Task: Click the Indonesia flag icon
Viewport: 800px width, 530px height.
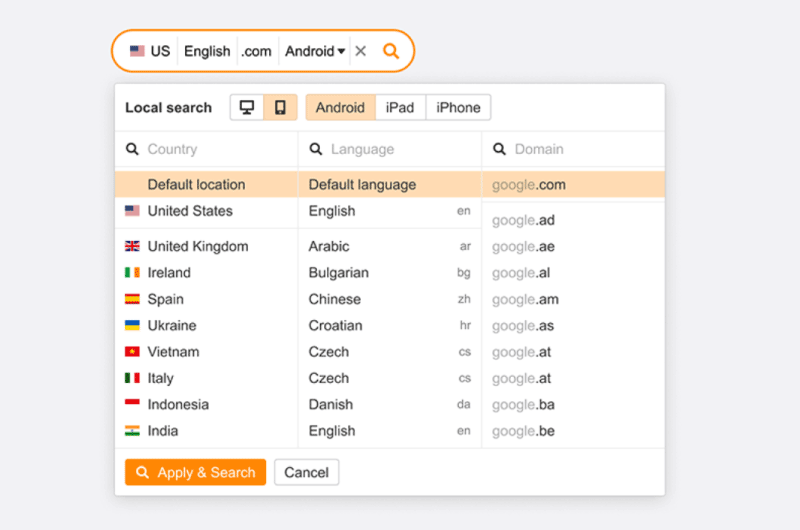Action: tap(132, 403)
